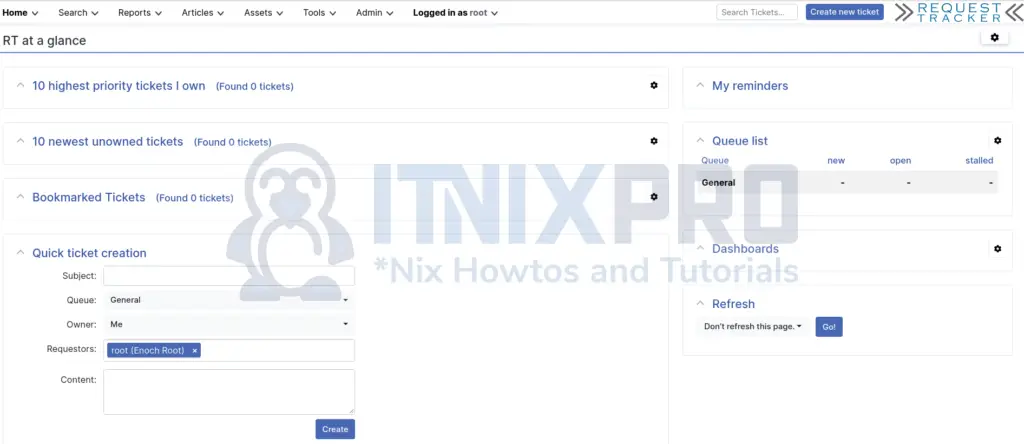The width and height of the screenshot is (1024, 444).
Task: Open the Queue dropdown set to General
Action: [x=228, y=300]
